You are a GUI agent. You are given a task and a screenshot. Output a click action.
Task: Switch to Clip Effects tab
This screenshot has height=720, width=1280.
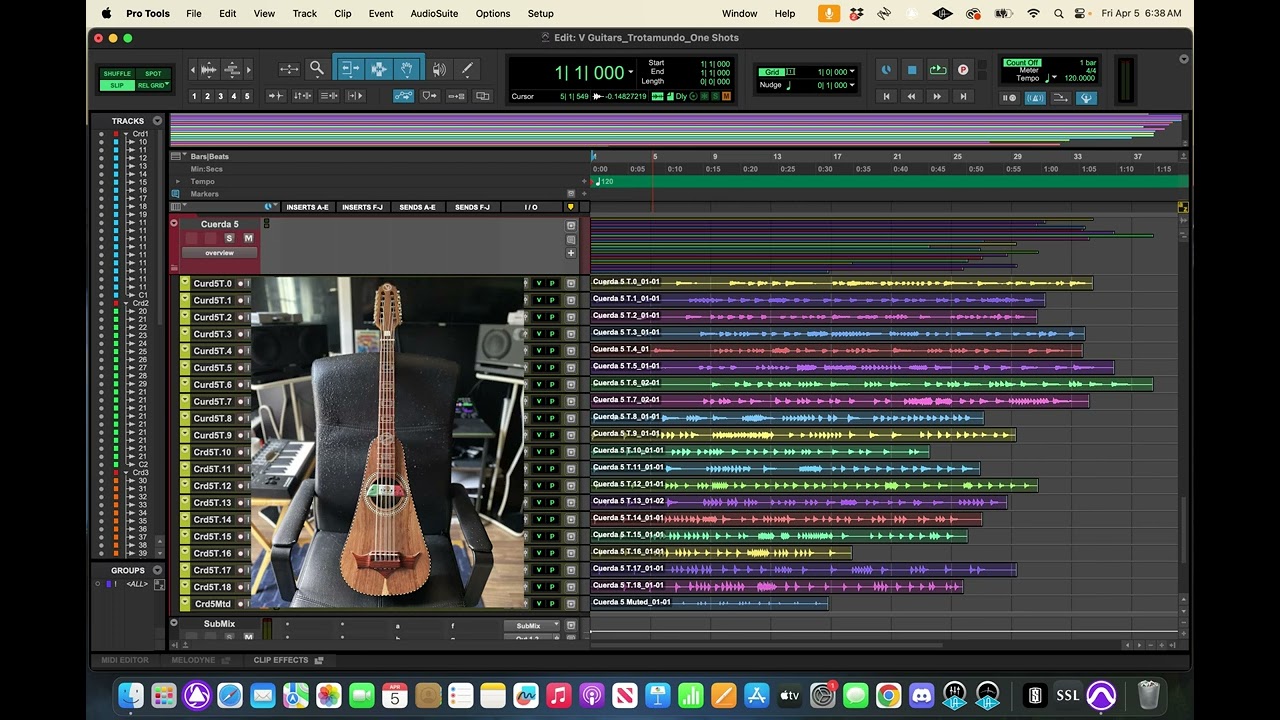point(281,660)
